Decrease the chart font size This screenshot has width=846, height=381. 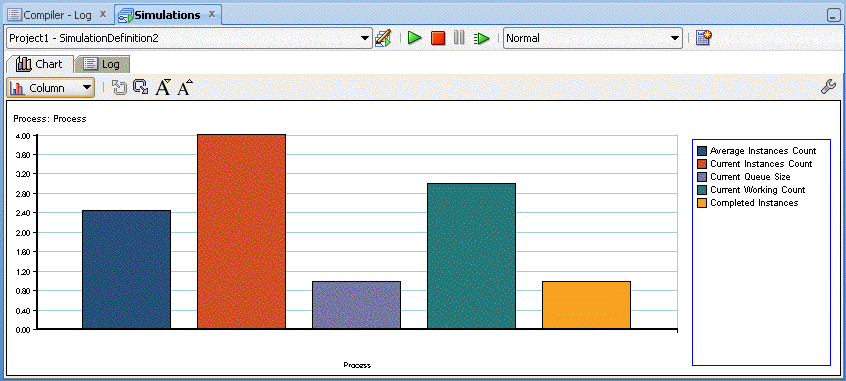point(163,87)
